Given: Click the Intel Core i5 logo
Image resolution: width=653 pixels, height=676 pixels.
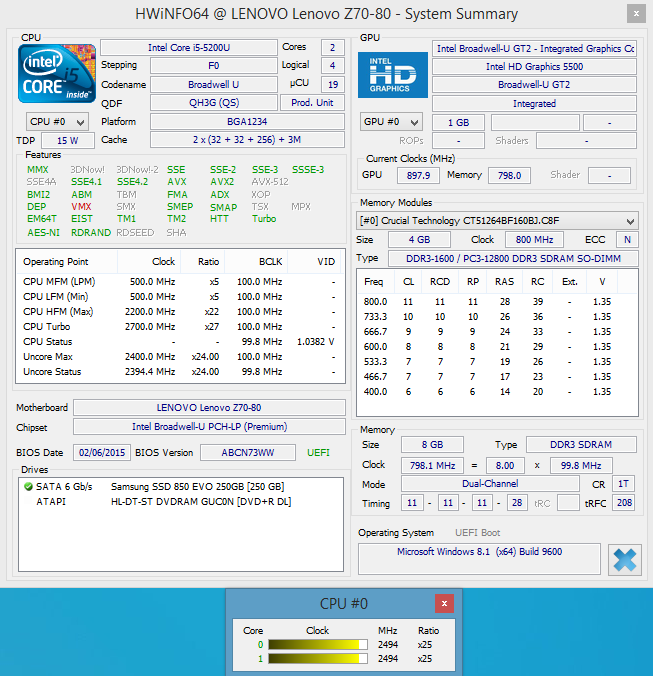Looking at the screenshot, I should click(x=56, y=74).
